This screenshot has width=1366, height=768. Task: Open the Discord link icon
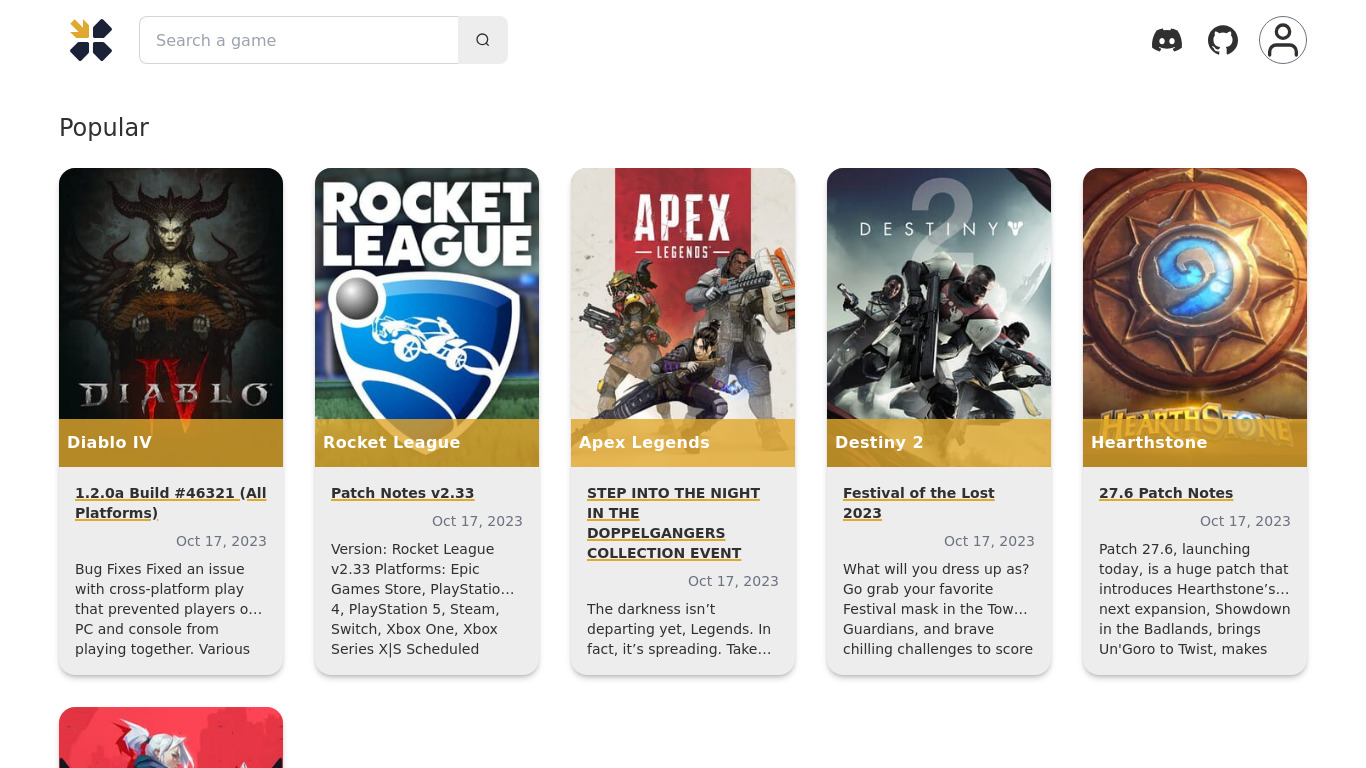pos(1167,40)
